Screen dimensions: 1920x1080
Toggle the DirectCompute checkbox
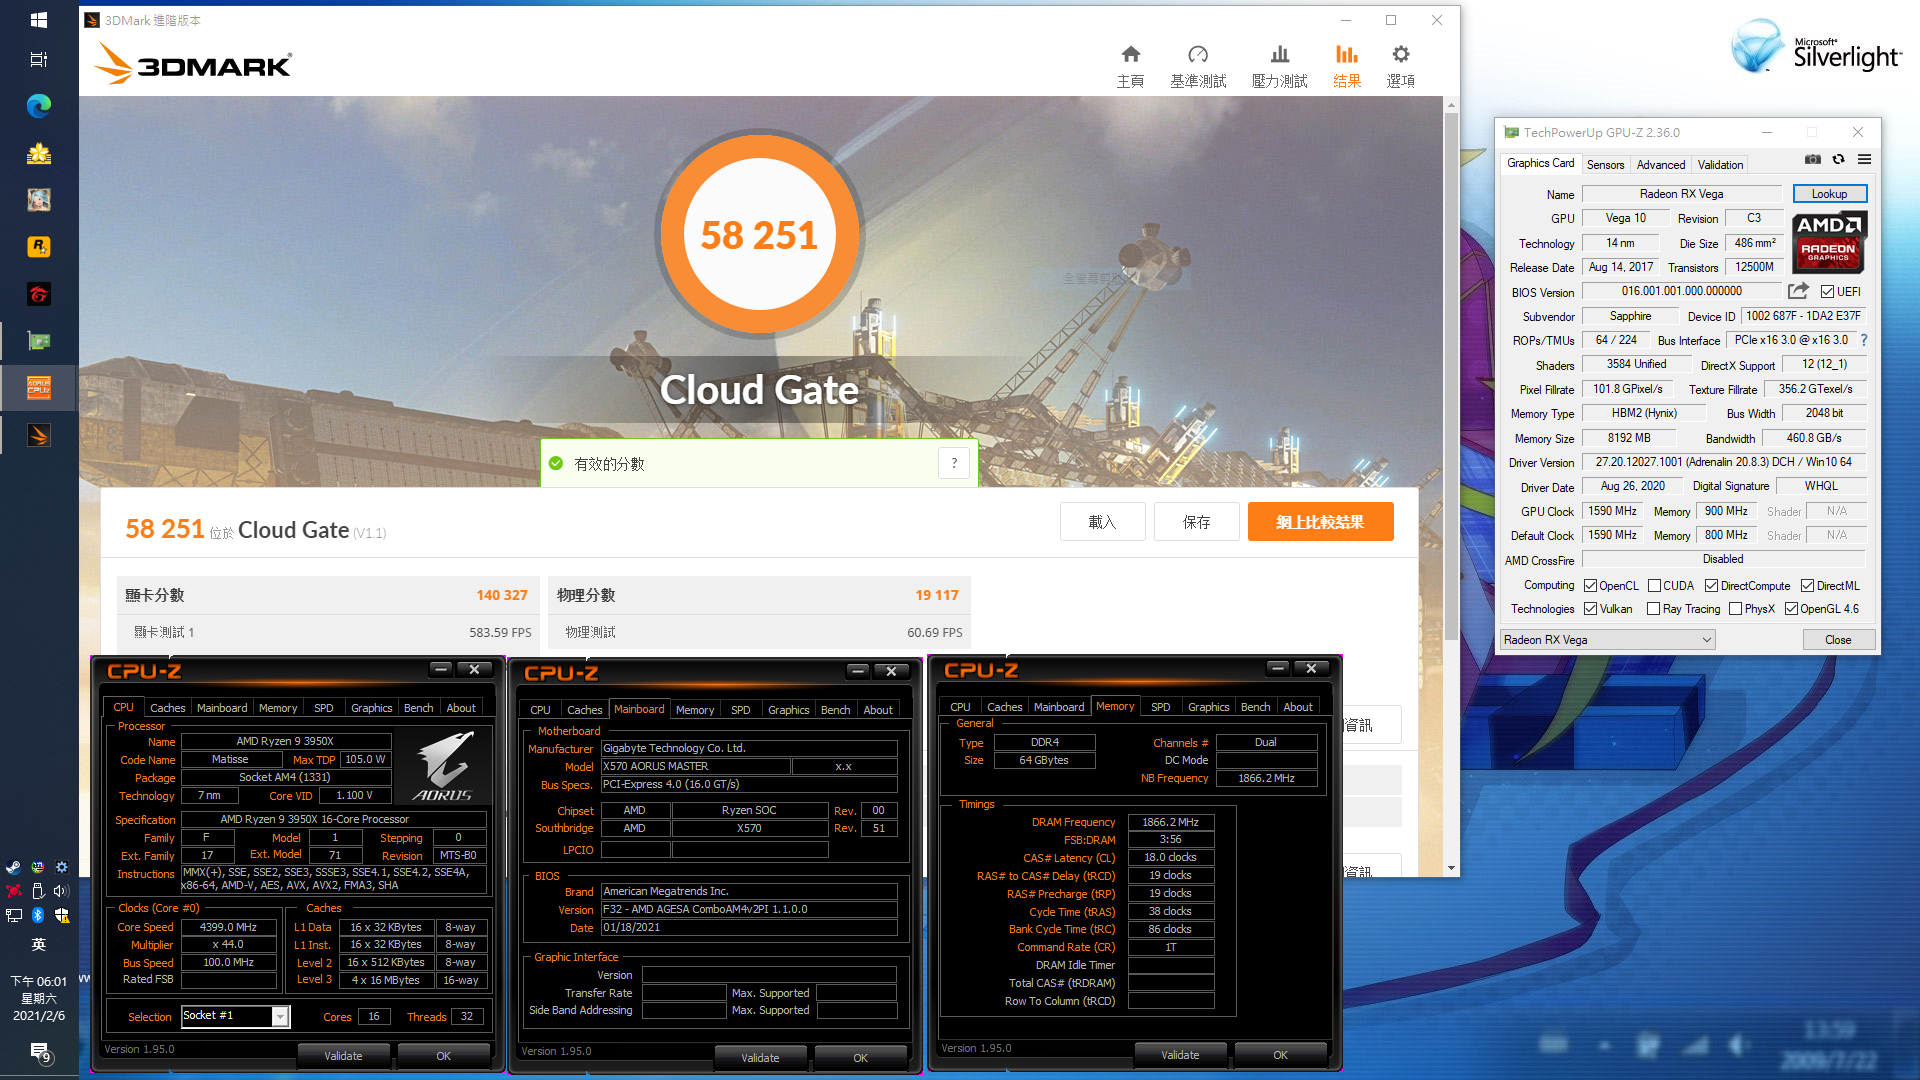(1711, 586)
